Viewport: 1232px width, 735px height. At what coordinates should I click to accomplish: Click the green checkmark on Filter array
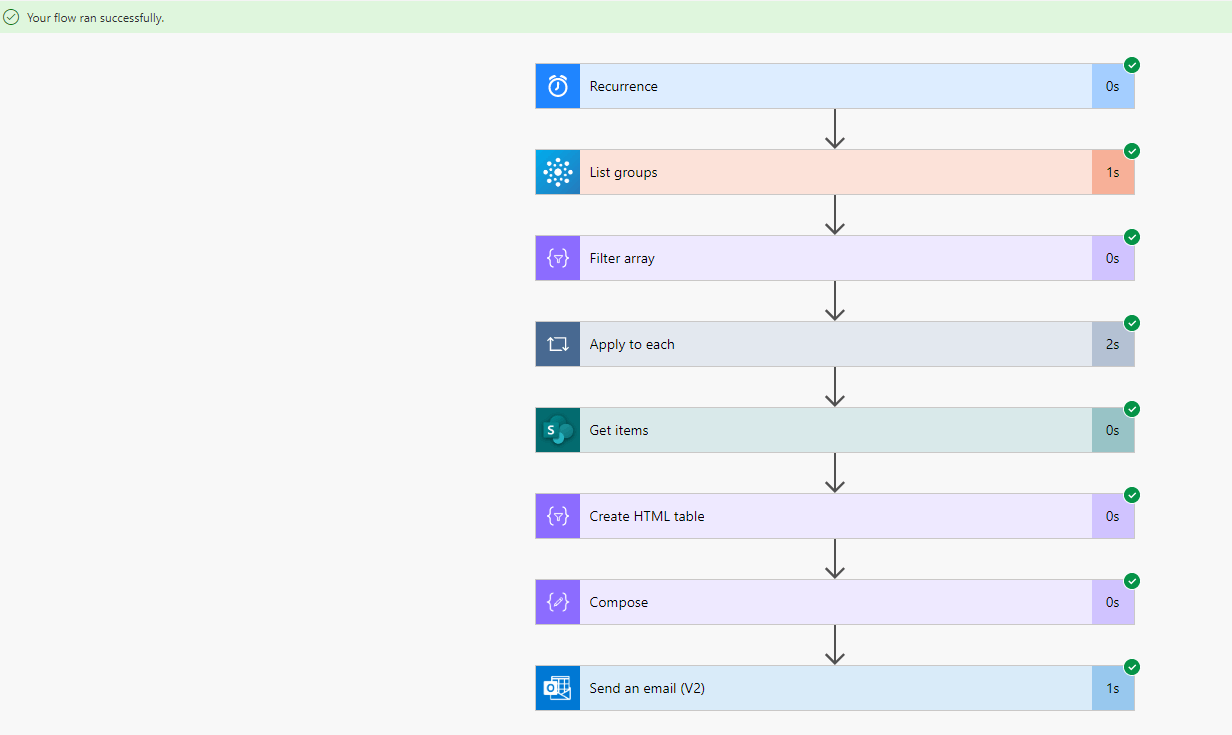1132,237
